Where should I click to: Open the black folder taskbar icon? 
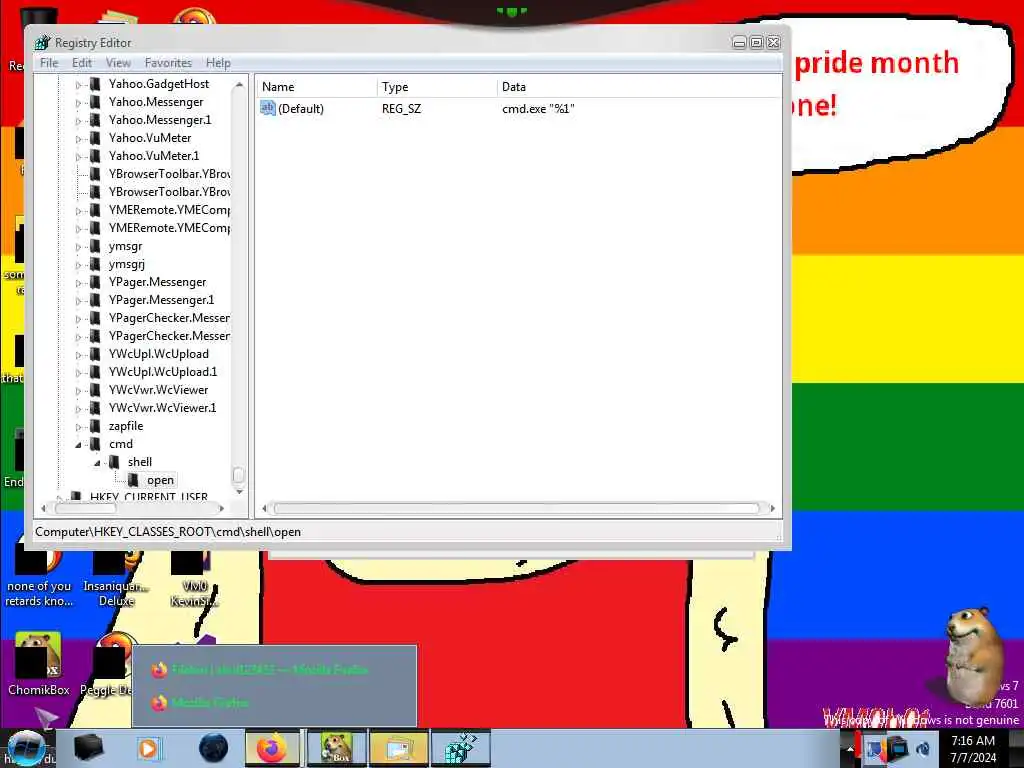click(88, 748)
